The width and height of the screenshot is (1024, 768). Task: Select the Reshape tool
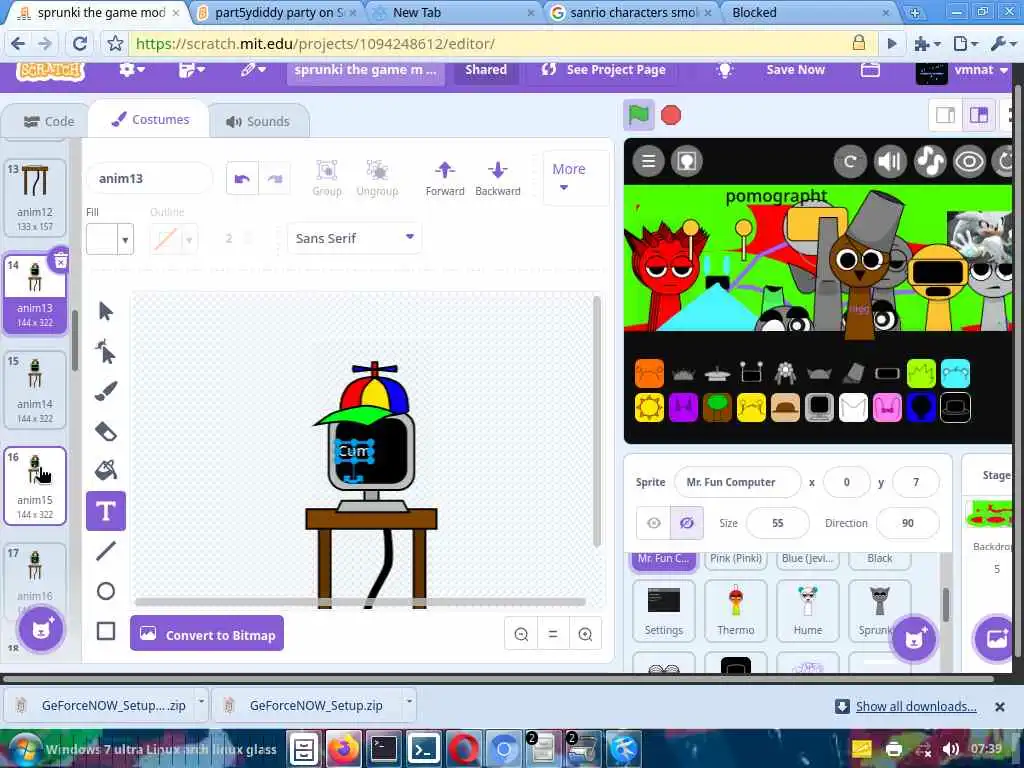106,351
